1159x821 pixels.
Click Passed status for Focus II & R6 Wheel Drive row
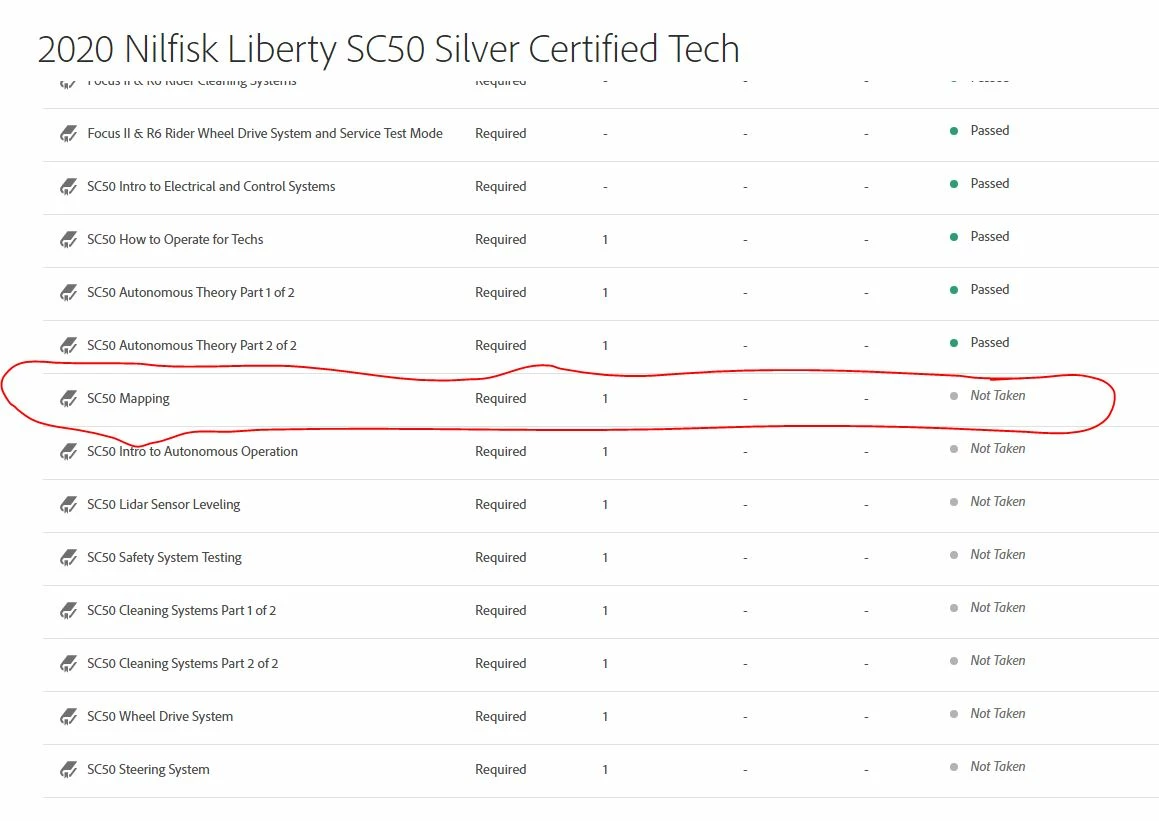pyautogui.click(x=989, y=130)
